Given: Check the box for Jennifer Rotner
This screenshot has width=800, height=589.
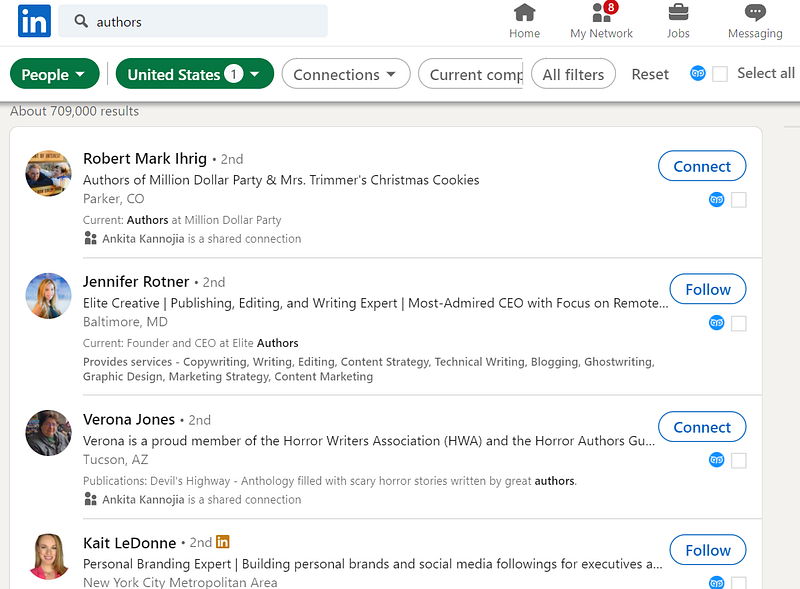Looking at the screenshot, I should pyautogui.click(x=739, y=323).
